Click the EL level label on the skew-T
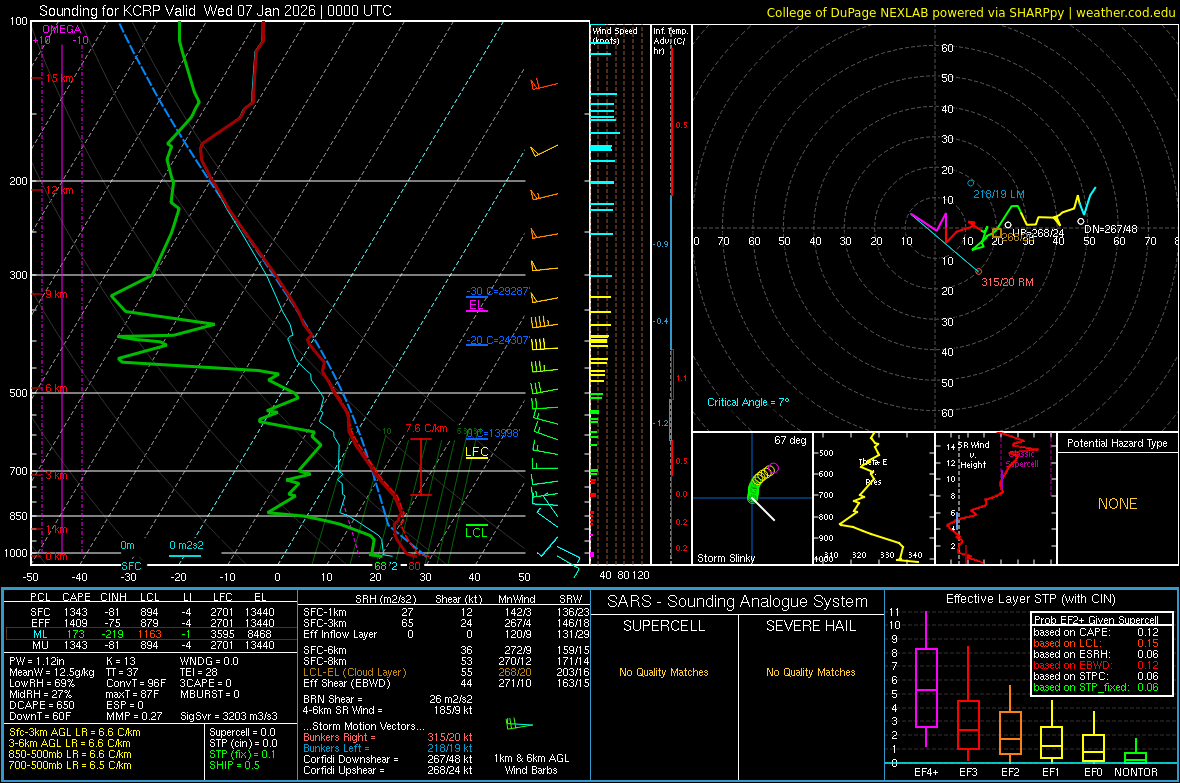 point(476,305)
